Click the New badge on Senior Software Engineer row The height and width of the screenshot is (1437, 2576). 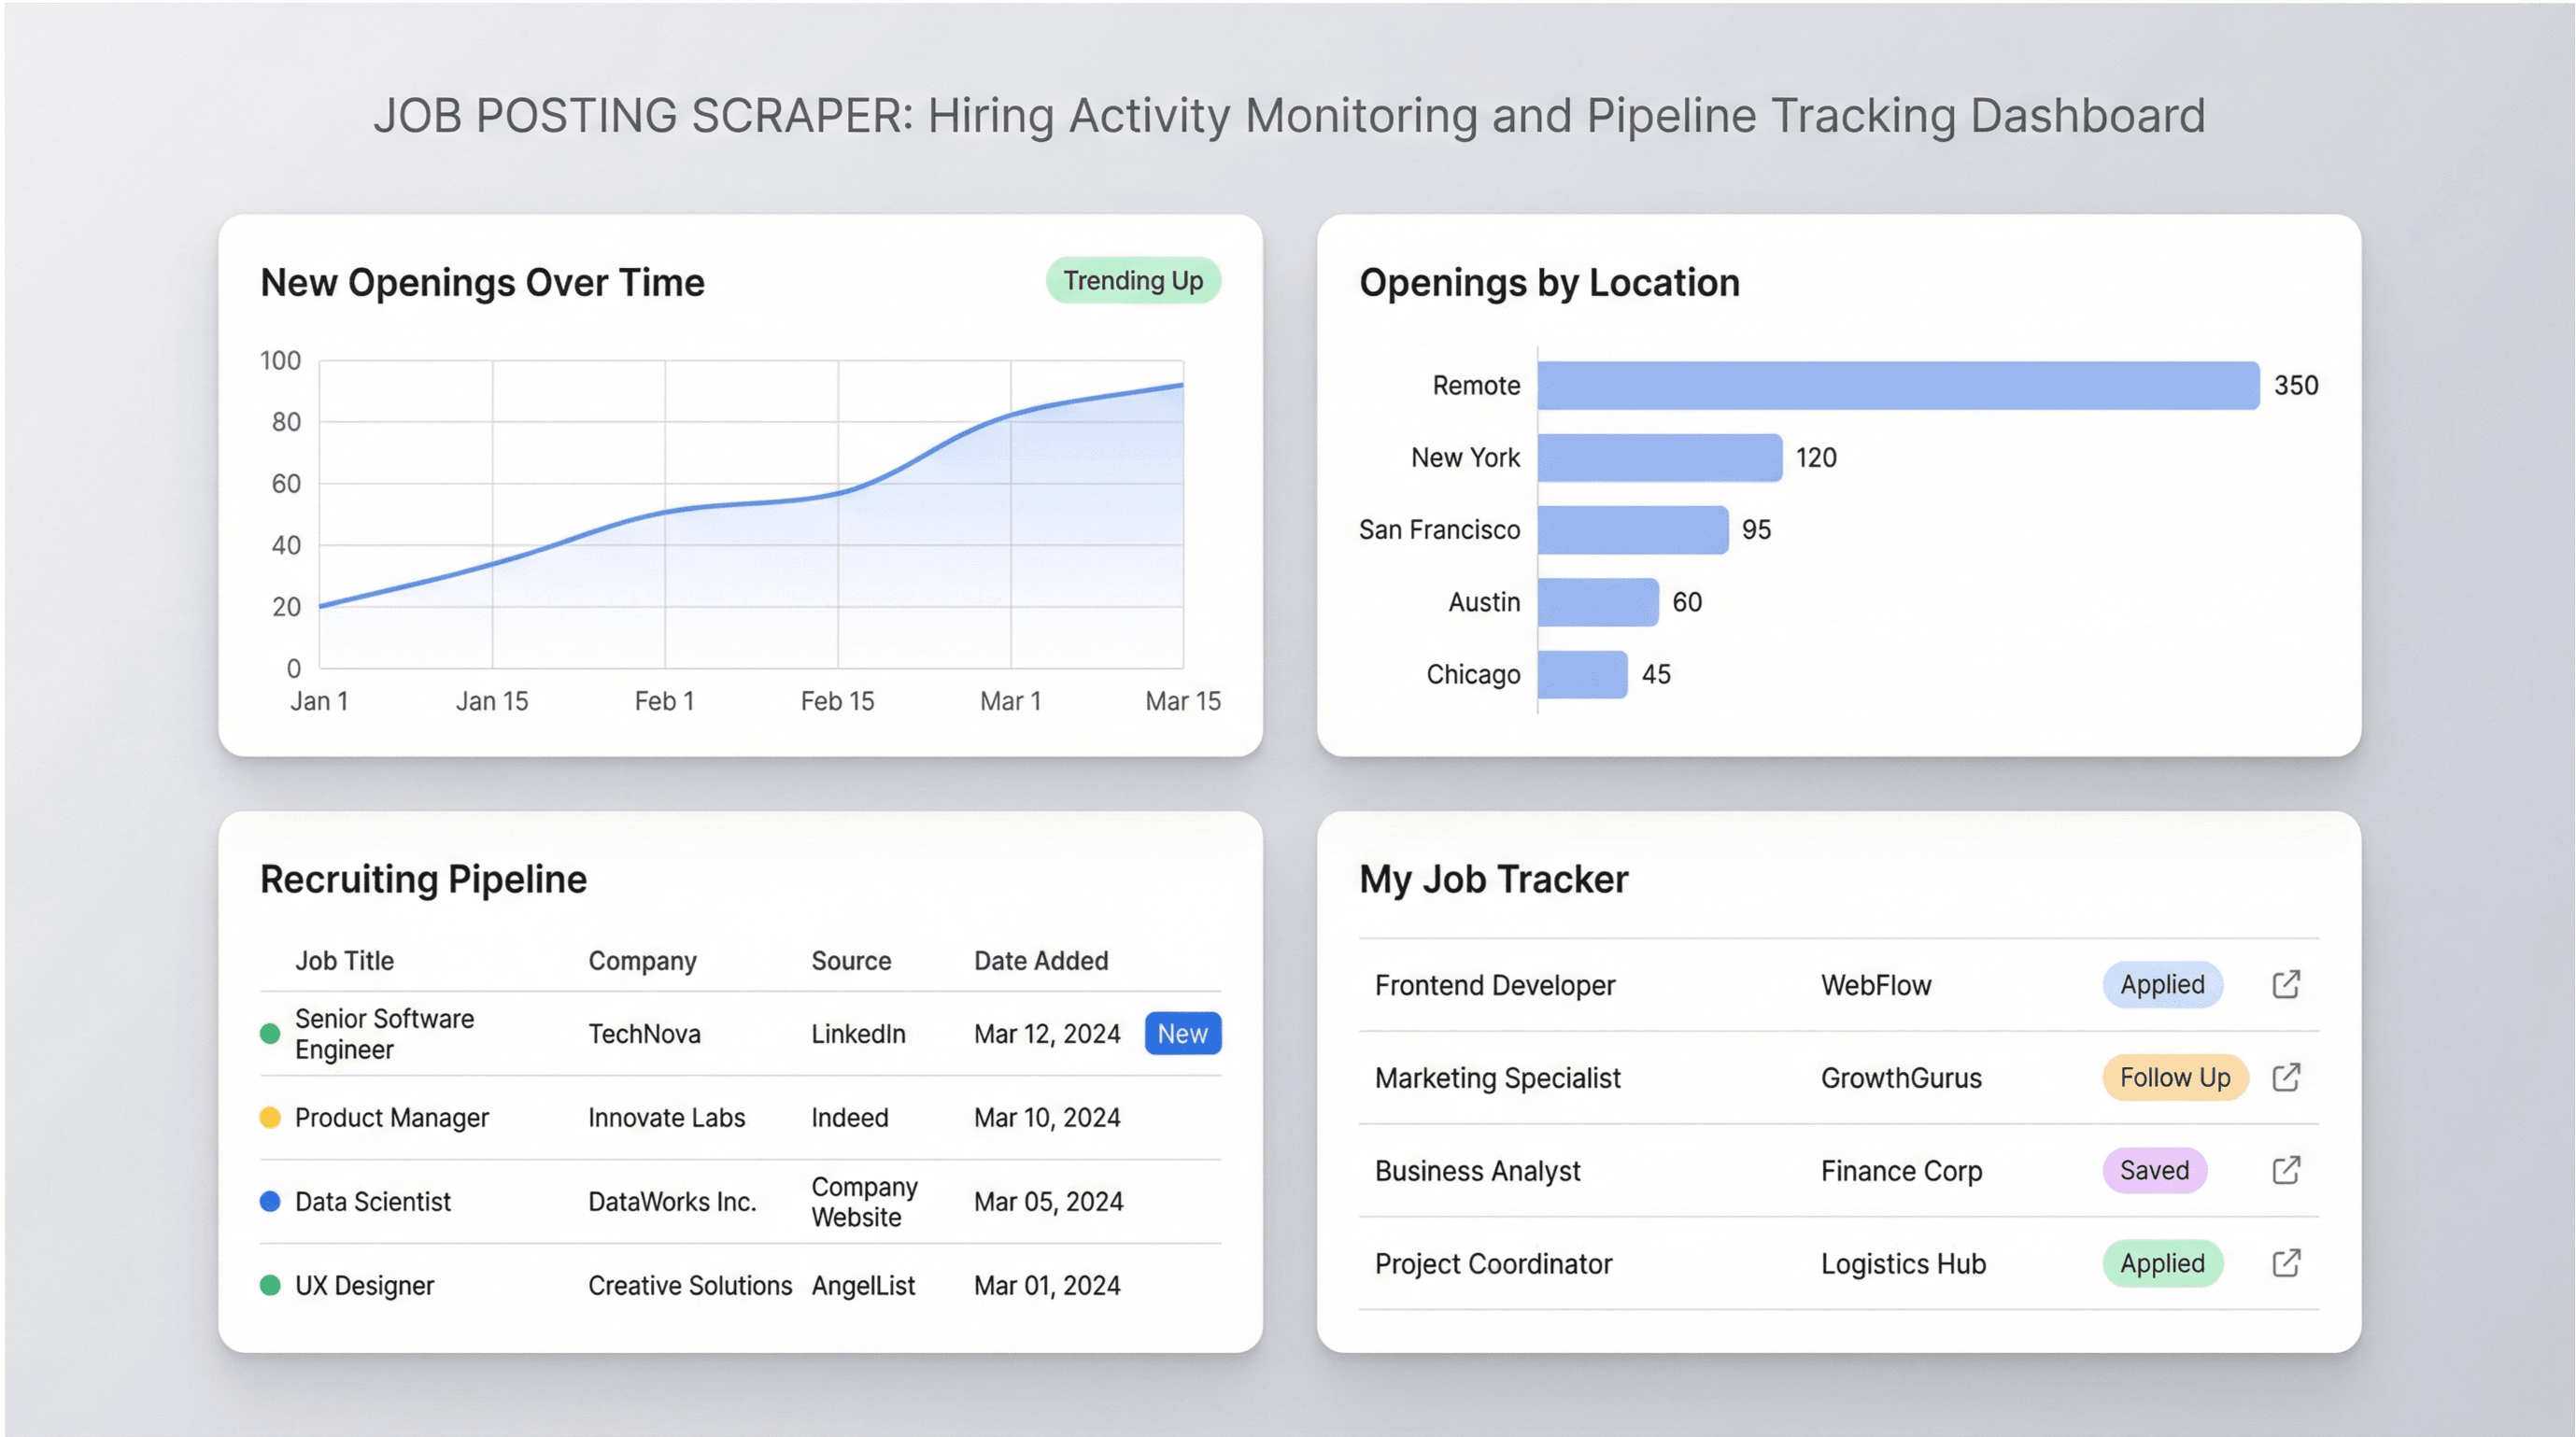click(x=1183, y=1034)
